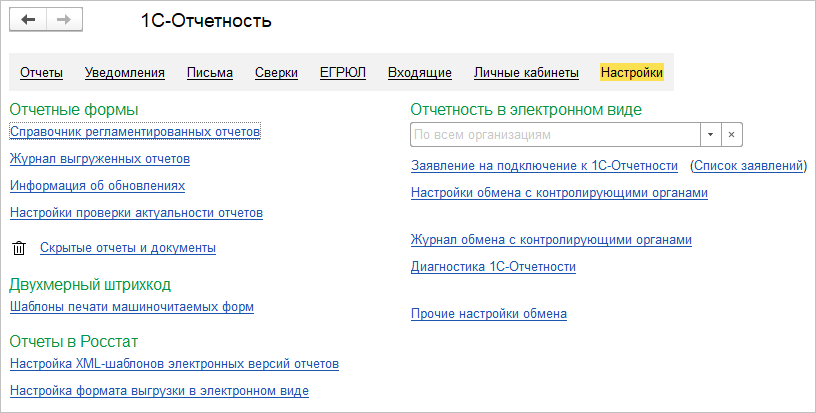Select the highlighted Настройки tab
The image size is (816, 413).
click(632, 72)
